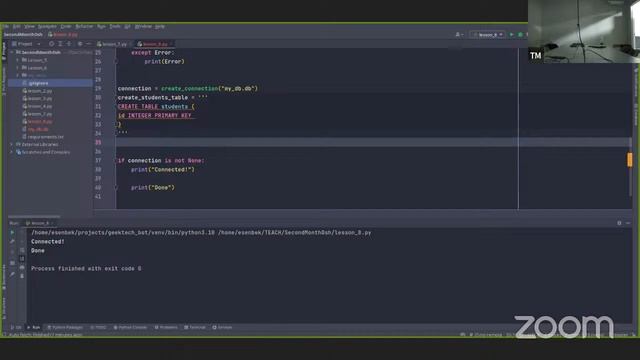This screenshot has height=360, width=640.
Task: Open the TODO tool window tab
Action: click(x=98, y=327)
